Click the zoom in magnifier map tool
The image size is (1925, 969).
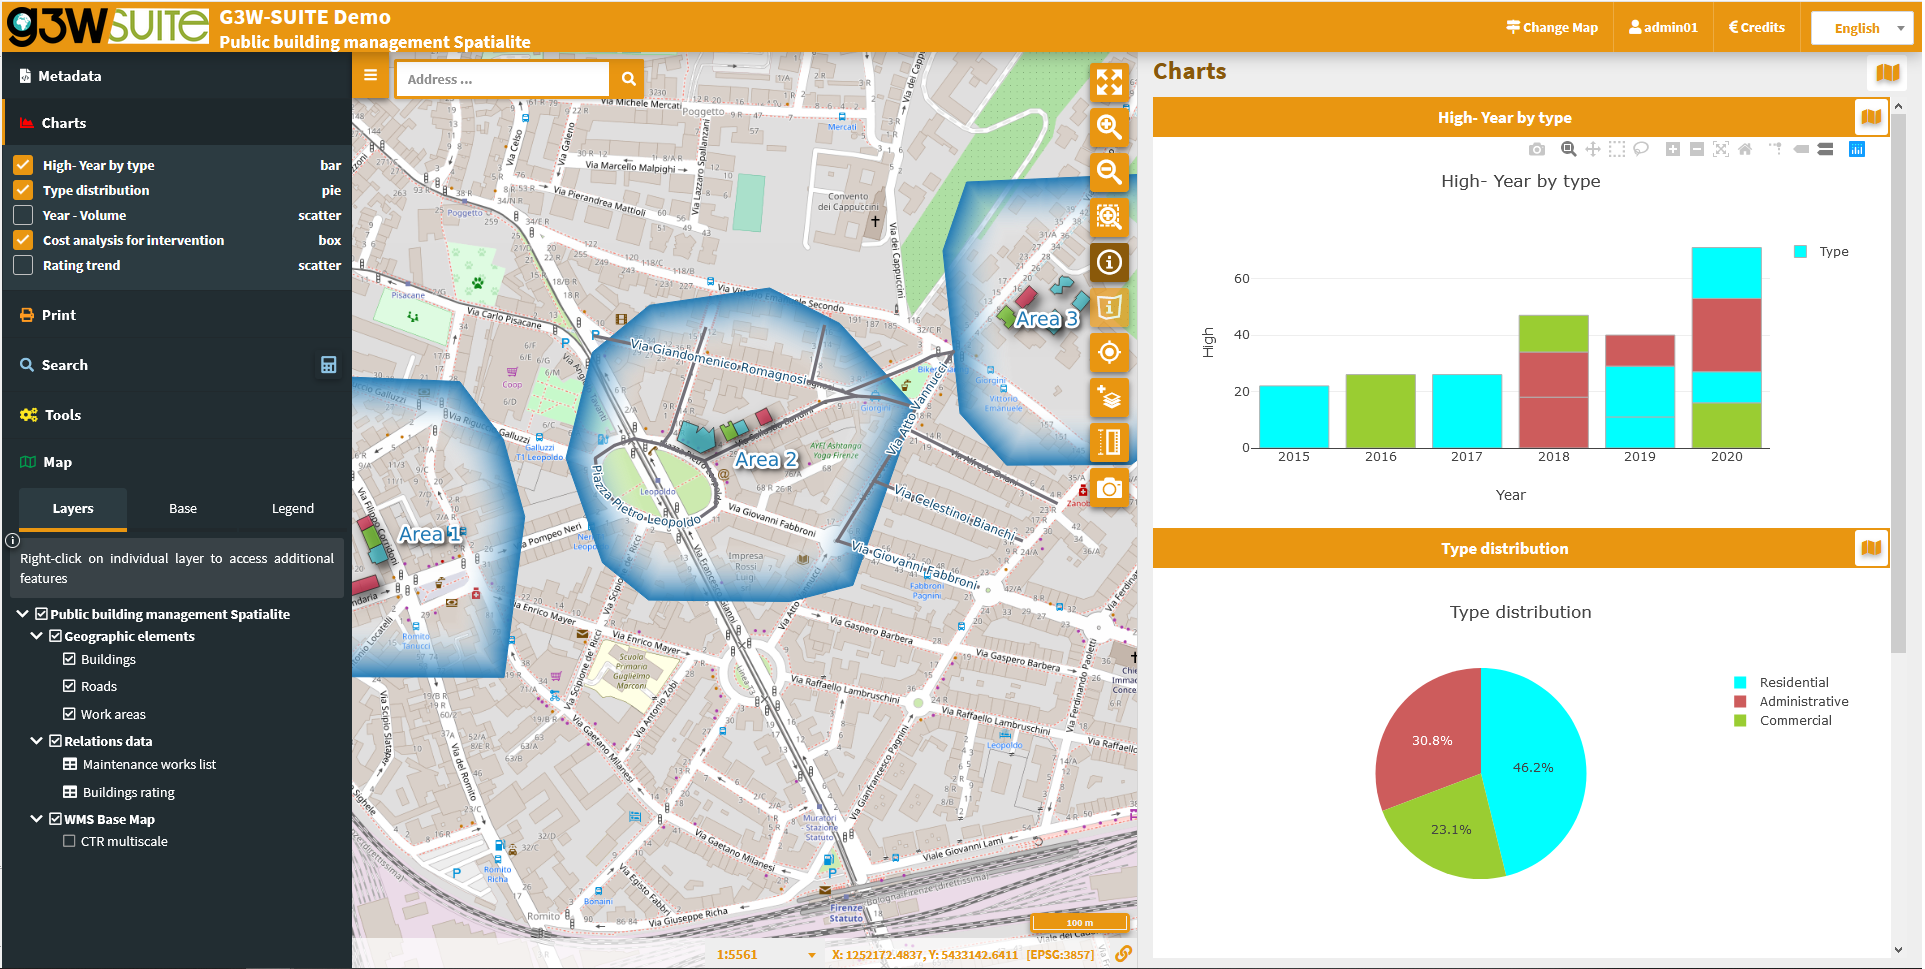pyautogui.click(x=1109, y=127)
